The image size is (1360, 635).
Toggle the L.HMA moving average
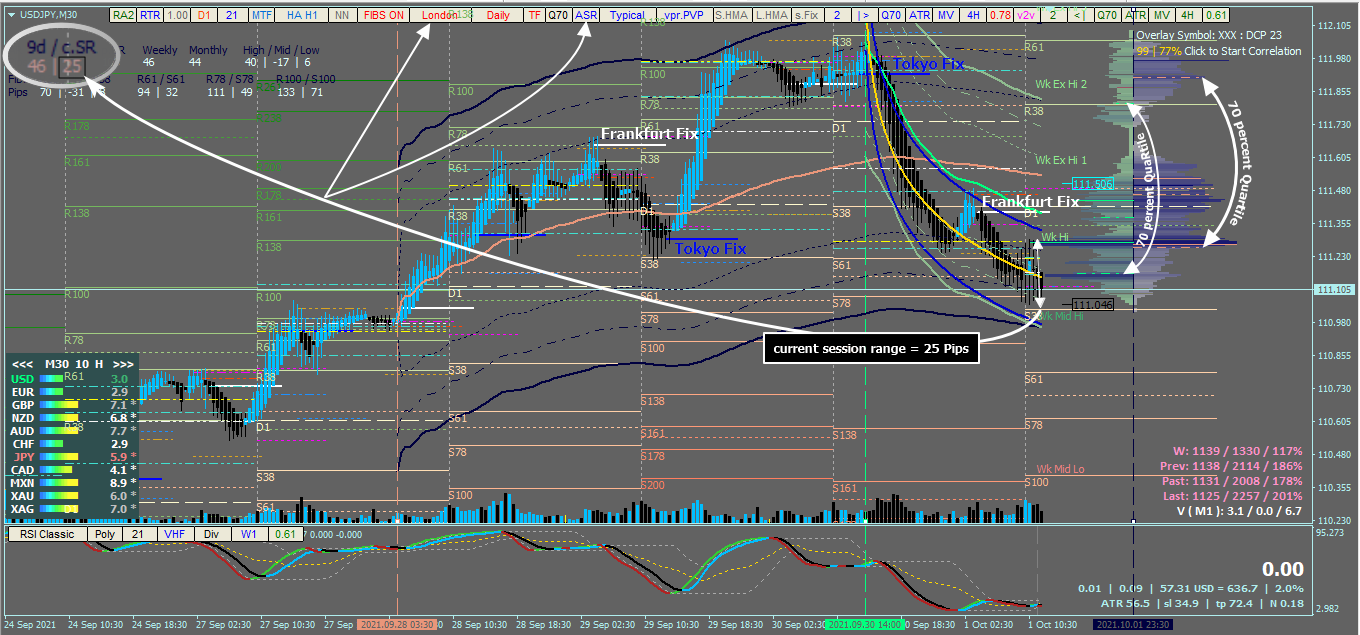point(770,15)
